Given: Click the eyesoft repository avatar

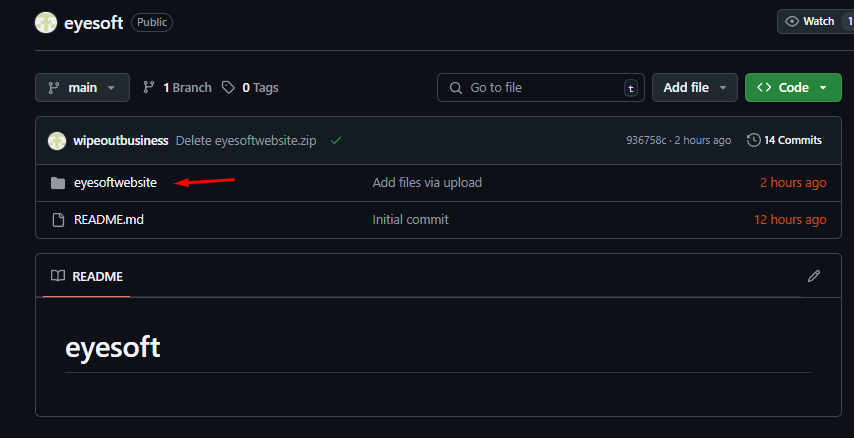Looking at the screenshot, I should coord(46,22).
